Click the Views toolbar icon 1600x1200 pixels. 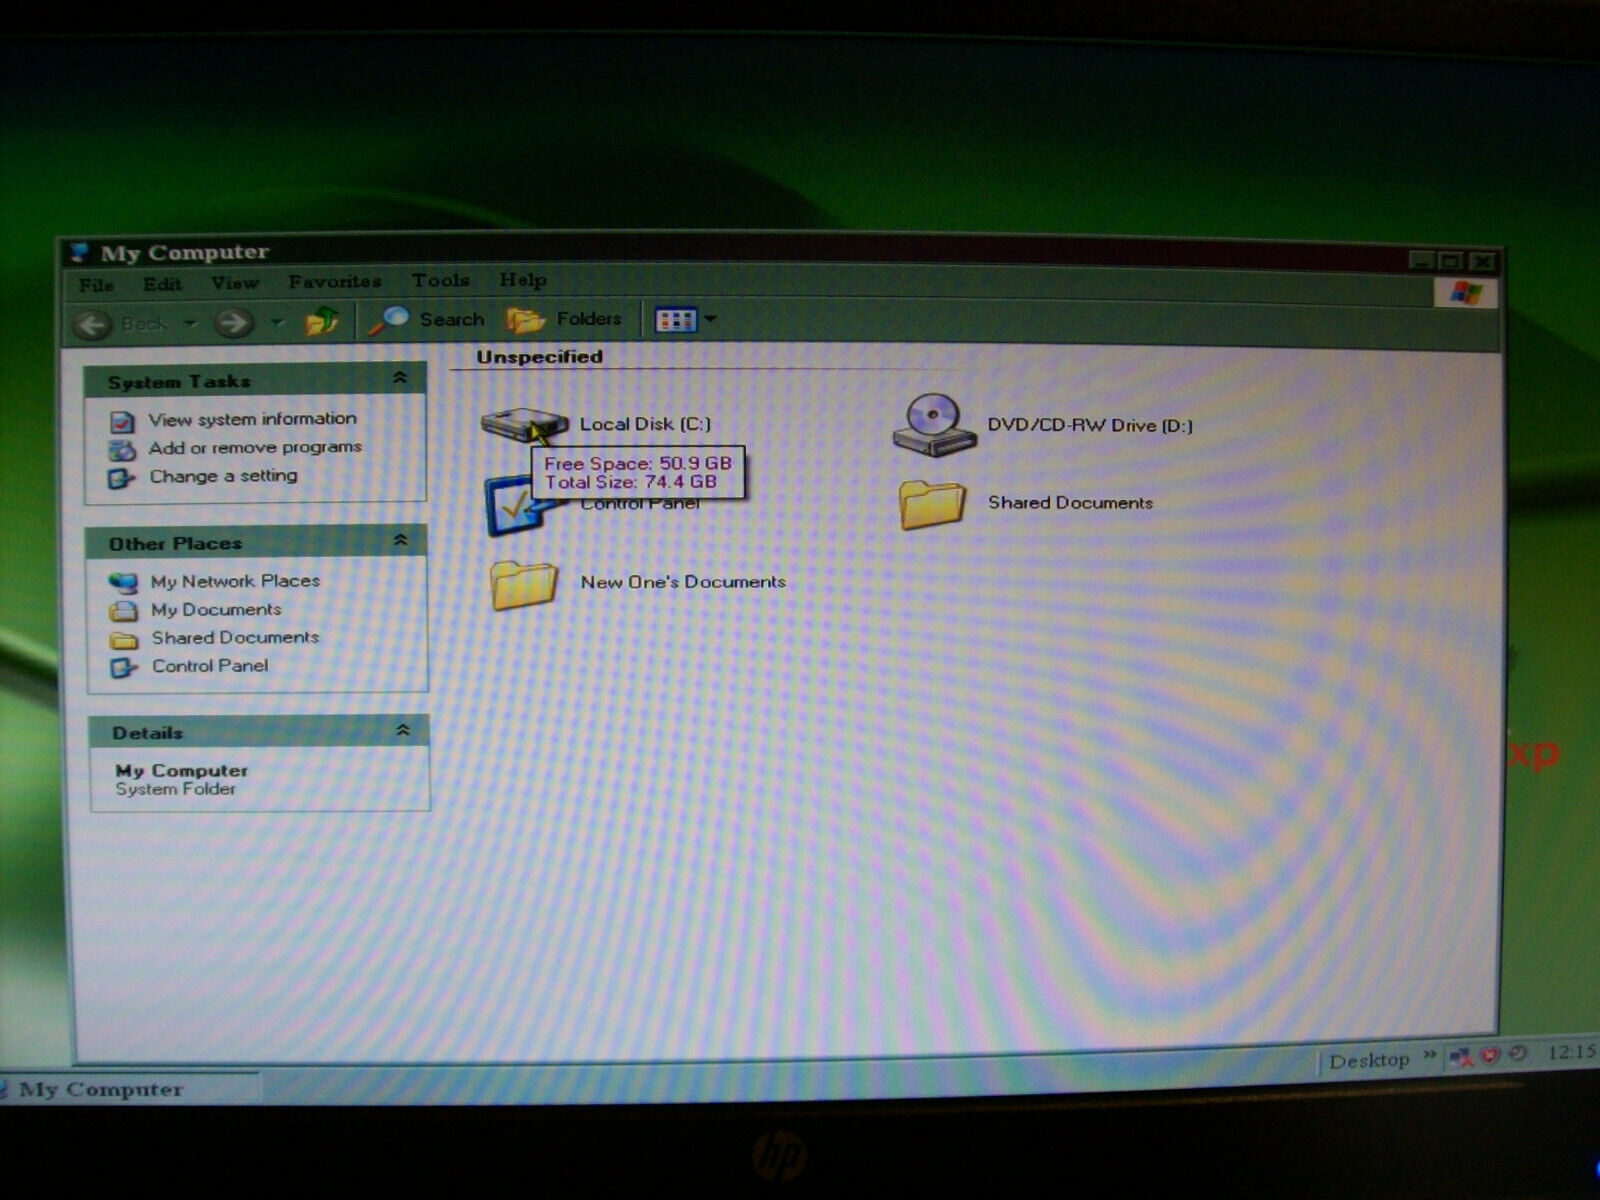point(675,320)
